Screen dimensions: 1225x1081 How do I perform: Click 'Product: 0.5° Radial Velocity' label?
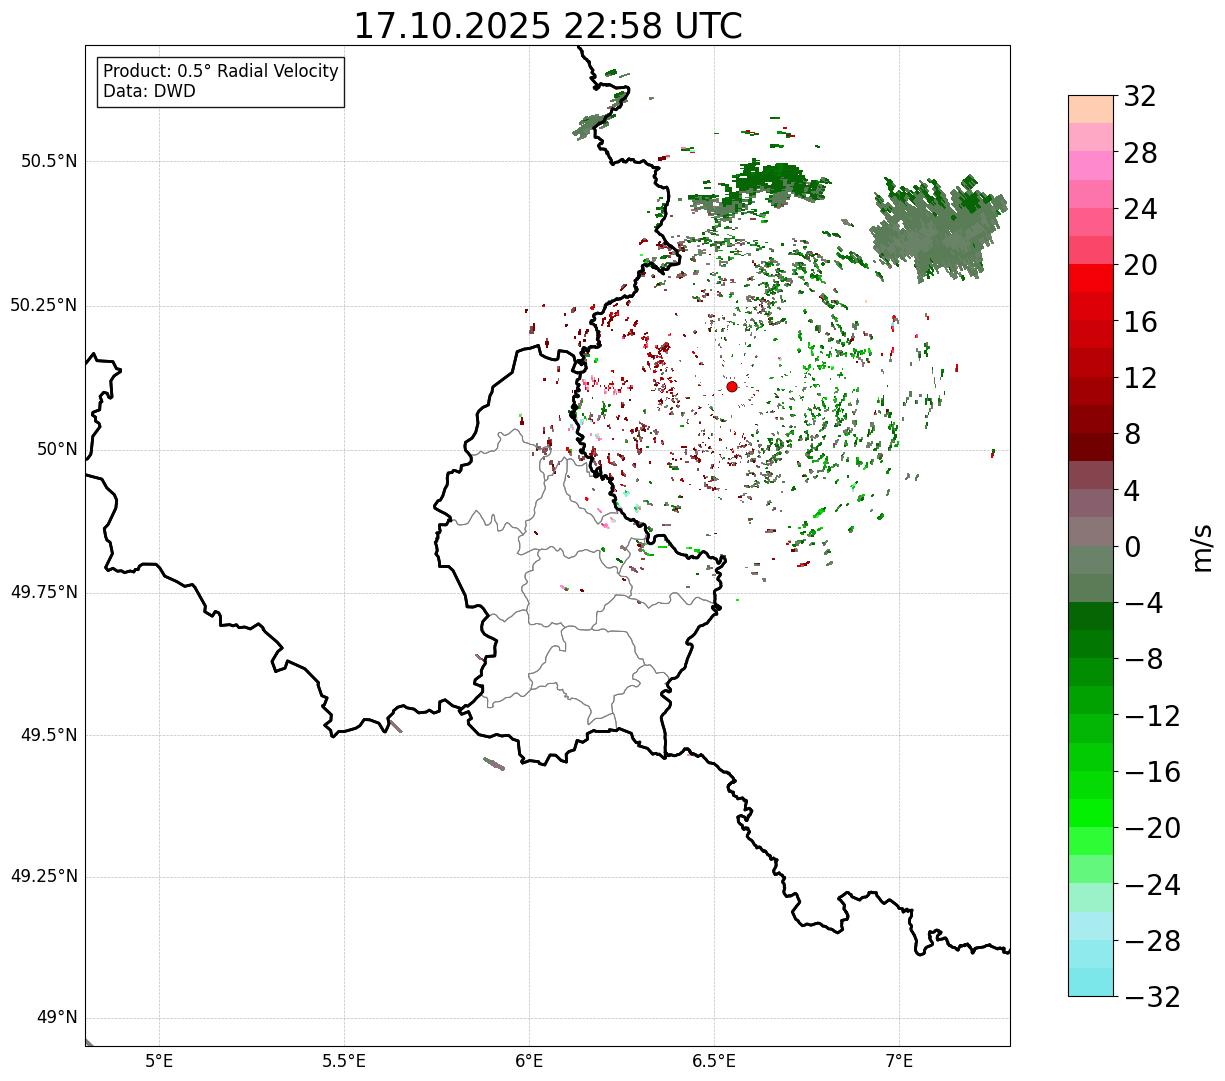221,72
